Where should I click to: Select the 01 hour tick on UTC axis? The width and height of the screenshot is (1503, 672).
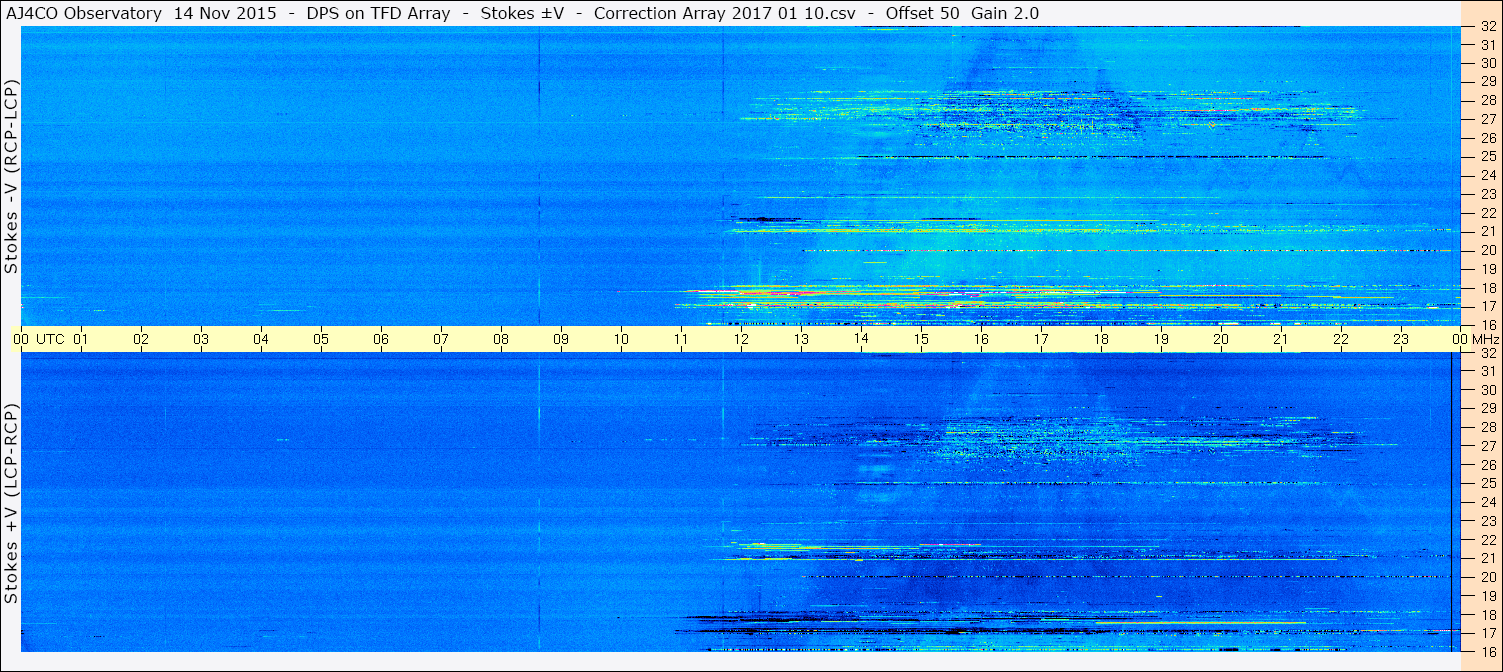[x=81, y=339]
